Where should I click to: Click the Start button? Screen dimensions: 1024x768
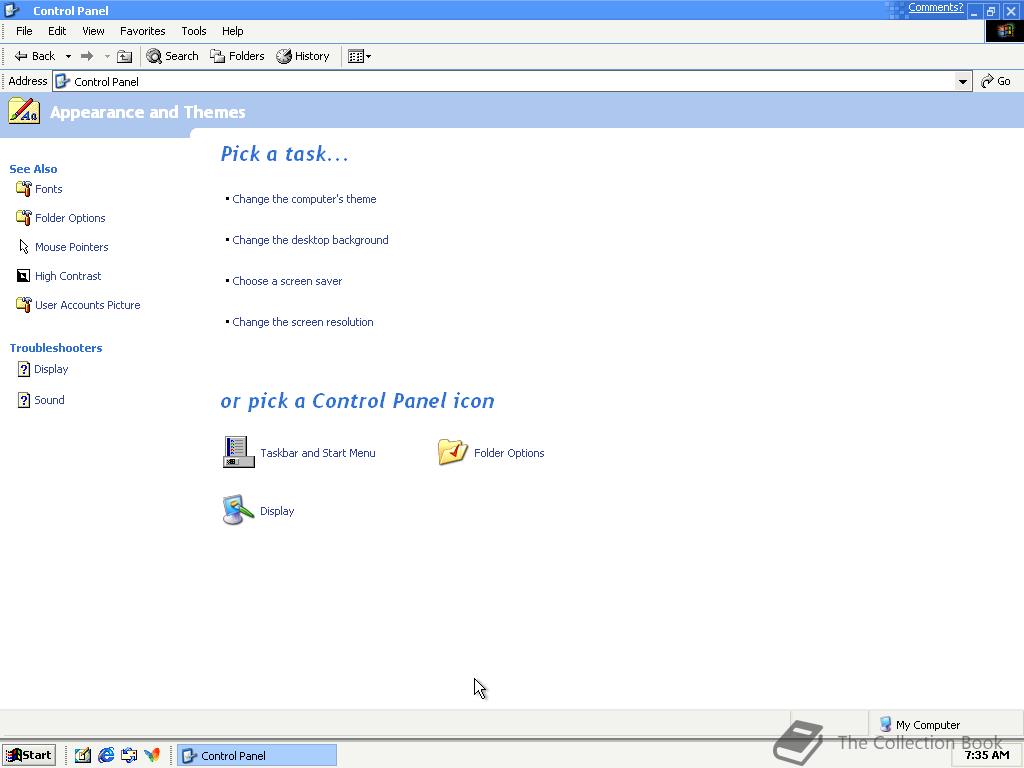pos(29,756)
